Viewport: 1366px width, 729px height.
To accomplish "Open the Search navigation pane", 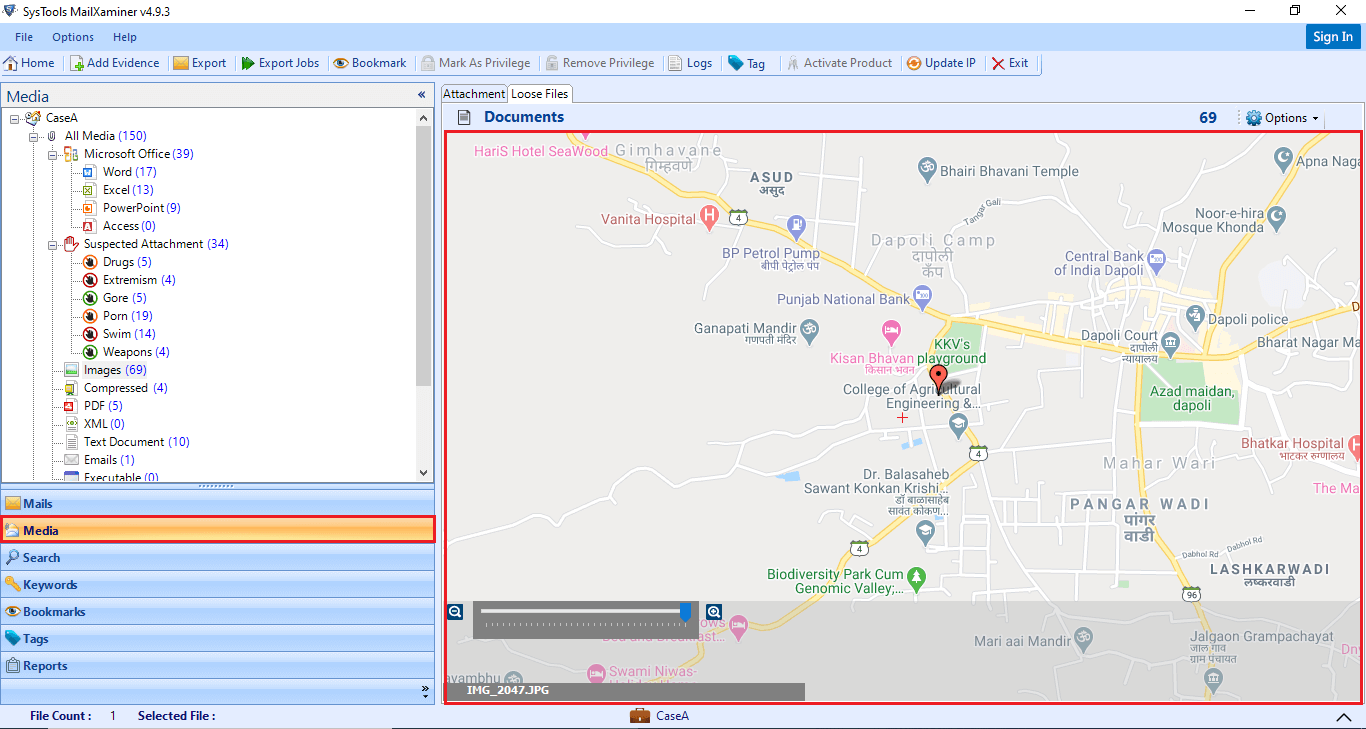I will click(x=218, y=558).
